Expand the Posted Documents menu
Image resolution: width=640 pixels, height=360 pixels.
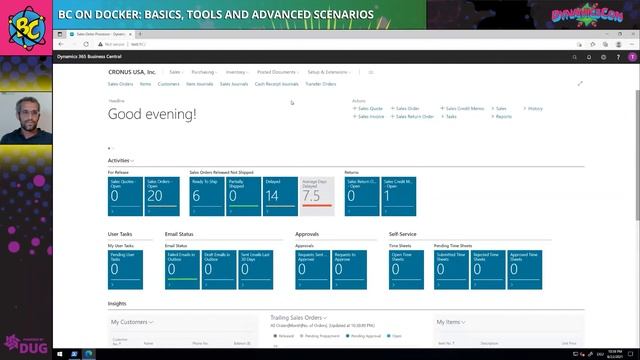pos(278,72)
